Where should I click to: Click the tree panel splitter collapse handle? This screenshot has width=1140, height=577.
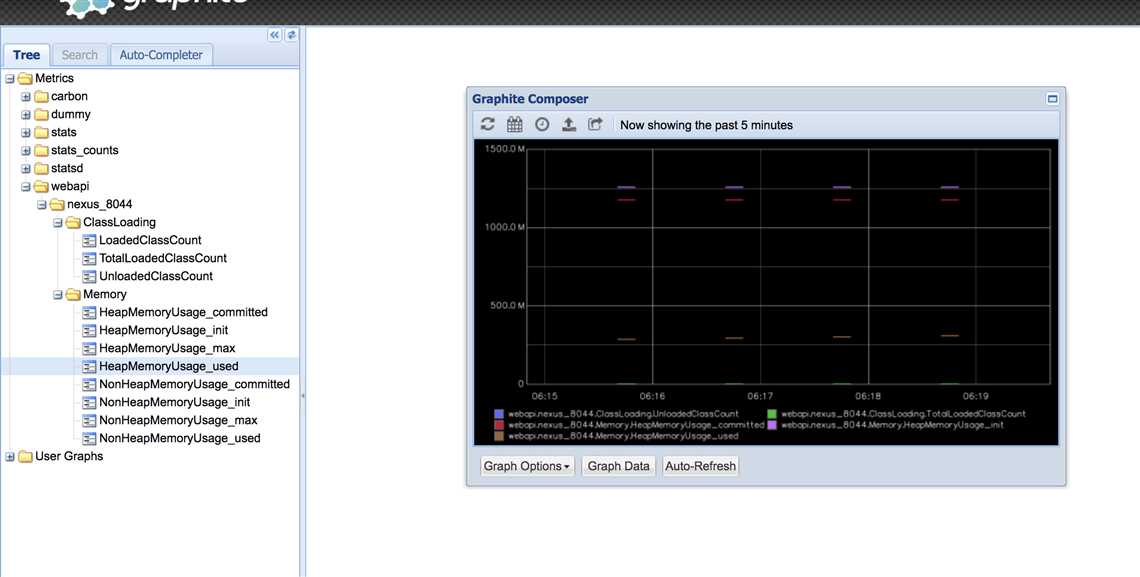(x=302, y=396)
